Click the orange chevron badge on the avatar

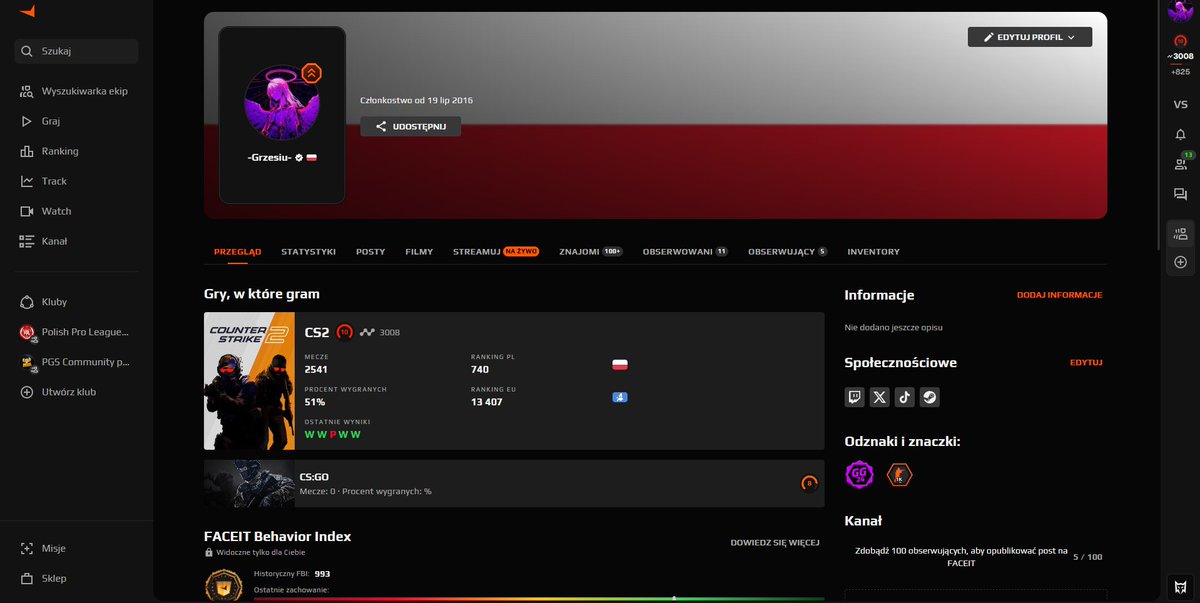point(311,72)
